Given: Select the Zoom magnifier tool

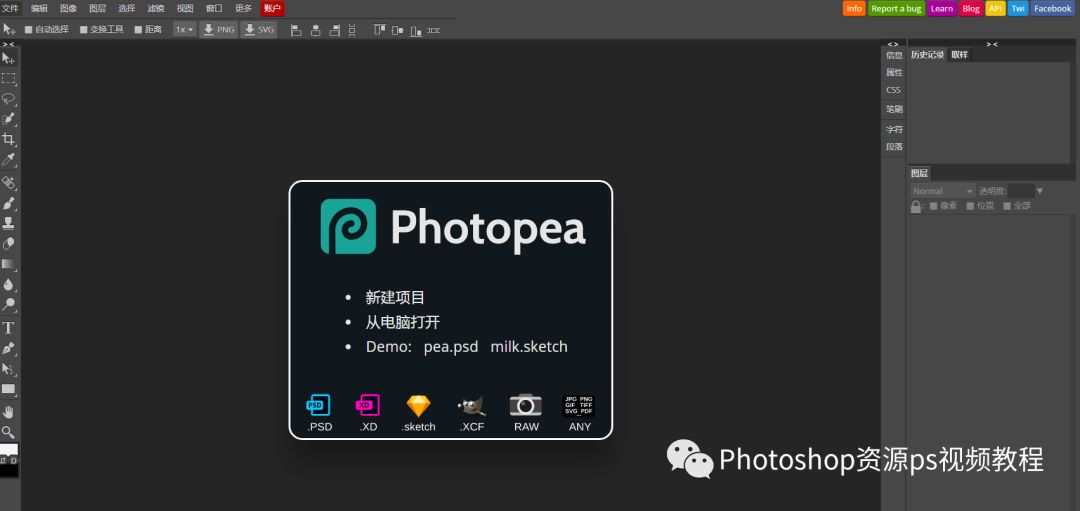Looking at the screenshot, I should [x=9, y=432].
